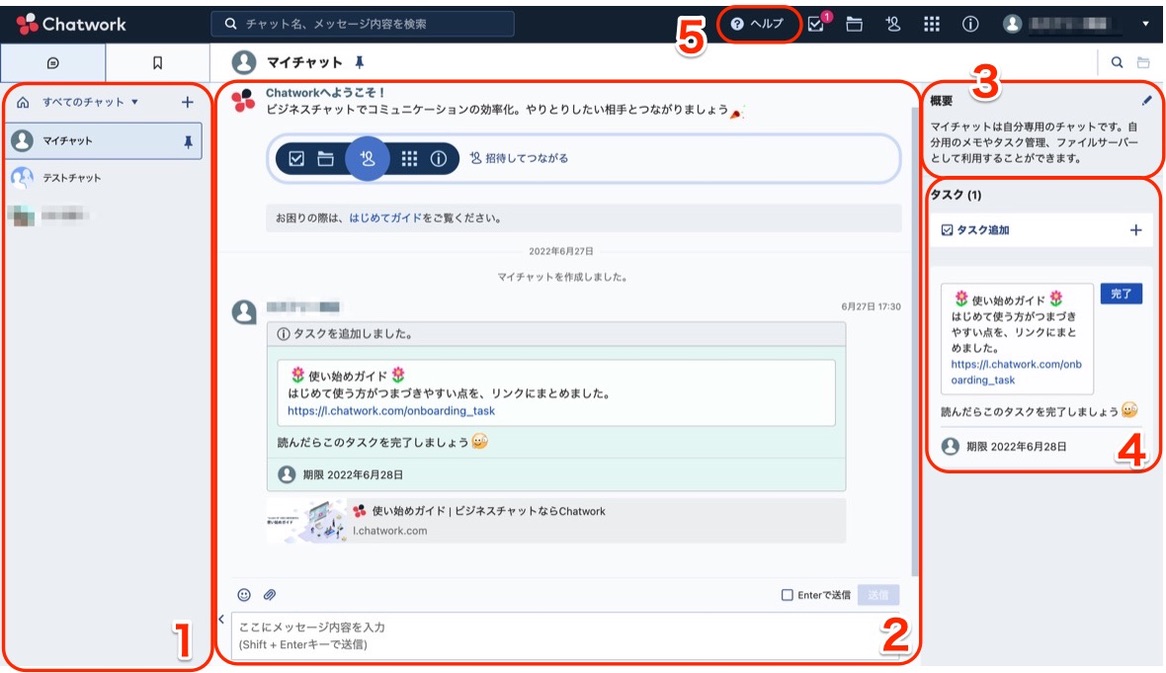1166x673 pixels.
Task: Open the contact management icon in the header
Action: tap(894, 24)
